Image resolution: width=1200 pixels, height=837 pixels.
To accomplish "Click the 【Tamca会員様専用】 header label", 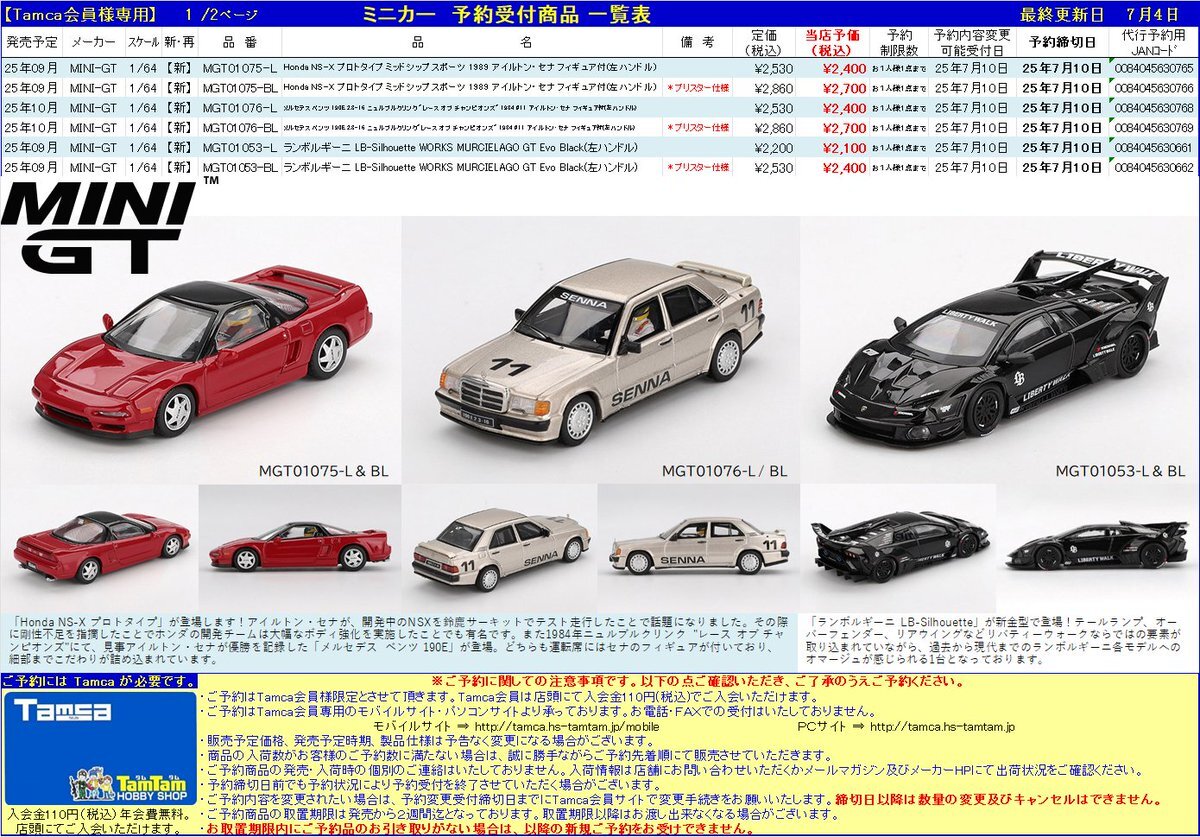I will pos(82,14).
